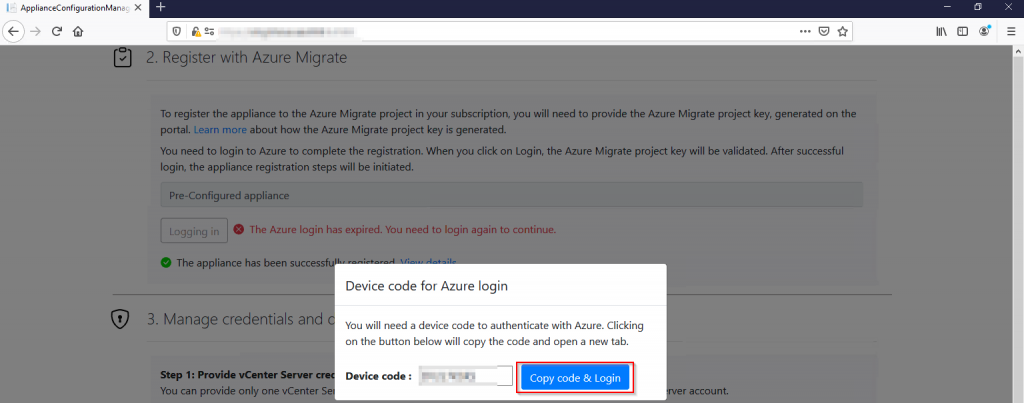Click 'The appliance has been successfully registered' text
The height and width of the screenshot is (403, 1024).
(x=286, y=263)
